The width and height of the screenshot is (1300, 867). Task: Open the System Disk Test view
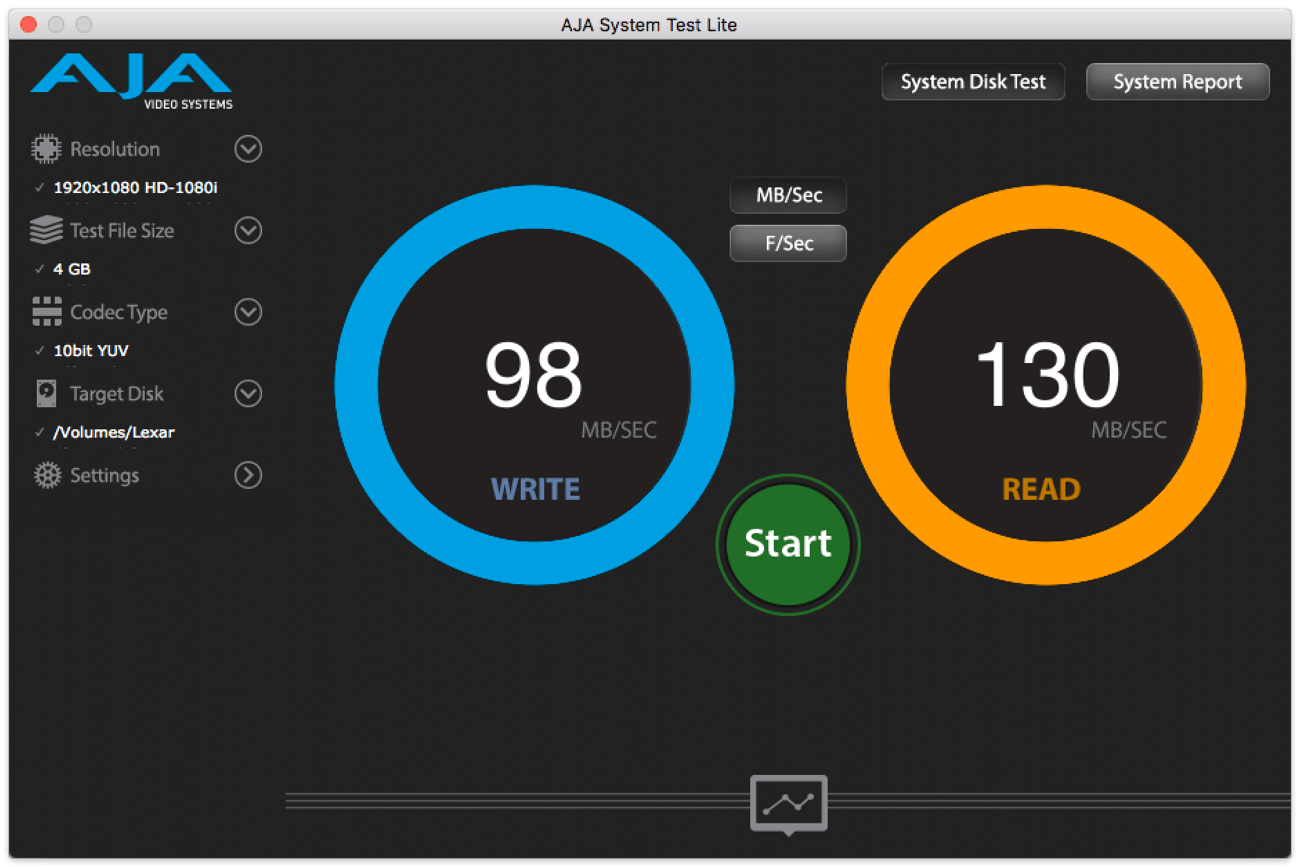pyautogui.click(x=973, y=82)
